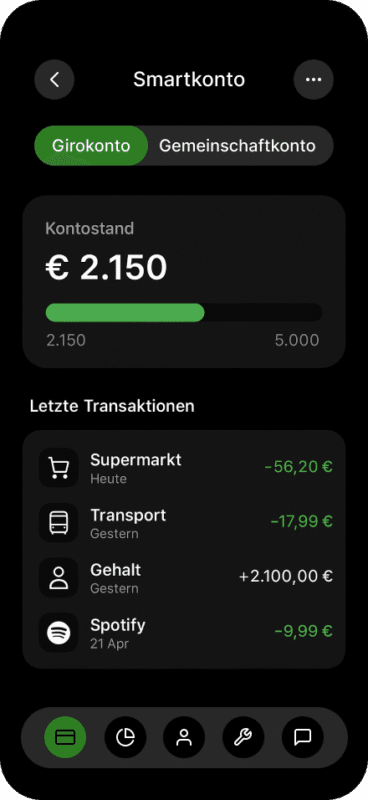Click the Letzte Transaktionen heading
The width and height of the screenshot is (368, 800).
point(112,406)
